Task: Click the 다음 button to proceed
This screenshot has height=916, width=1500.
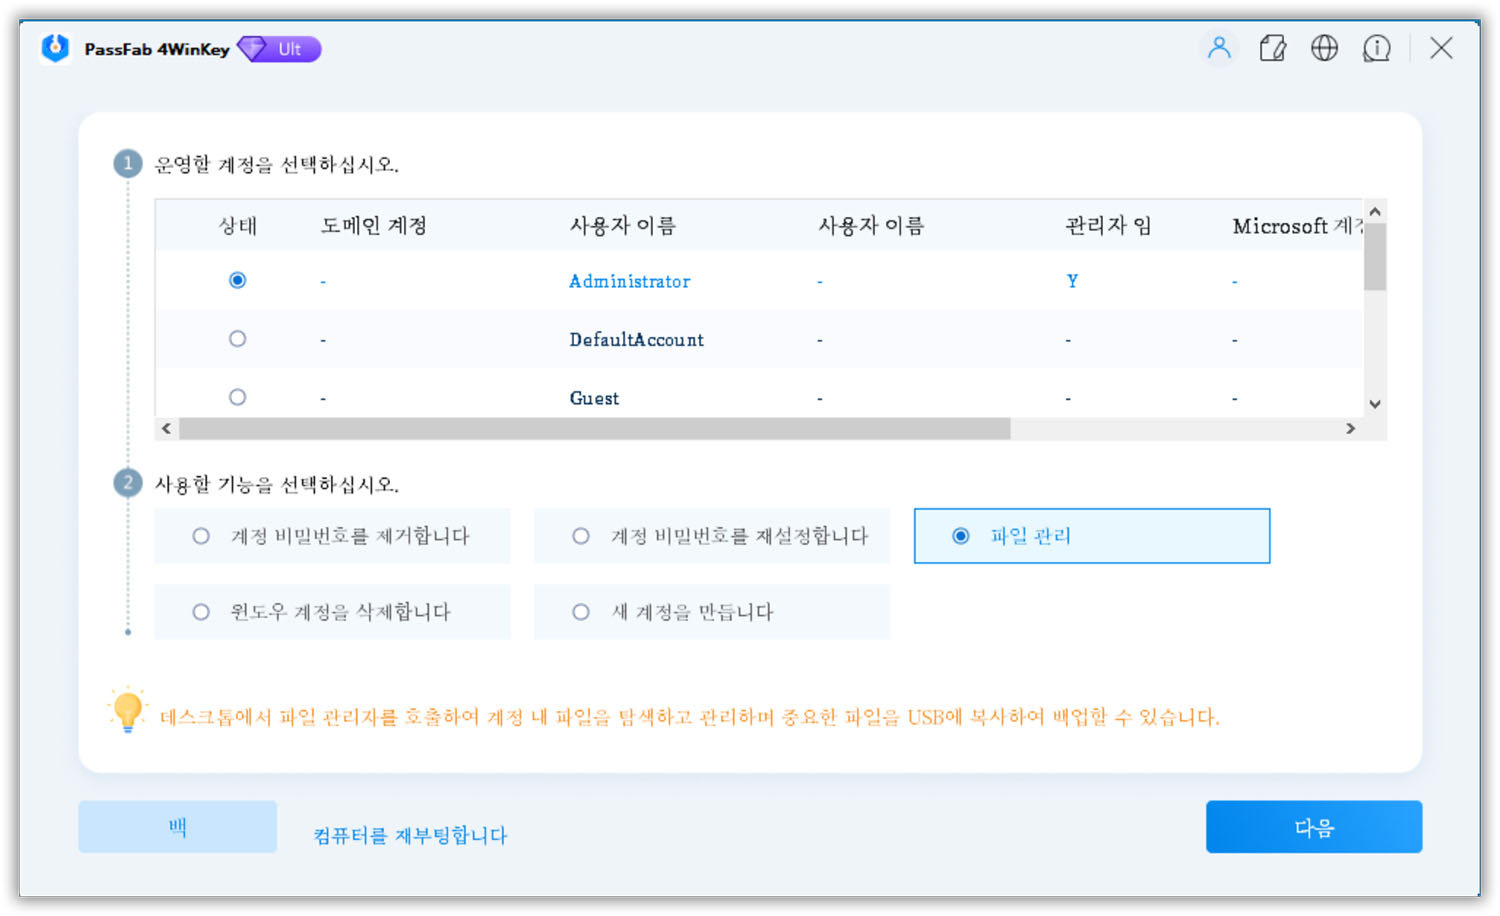Action: coord(1314,827)
